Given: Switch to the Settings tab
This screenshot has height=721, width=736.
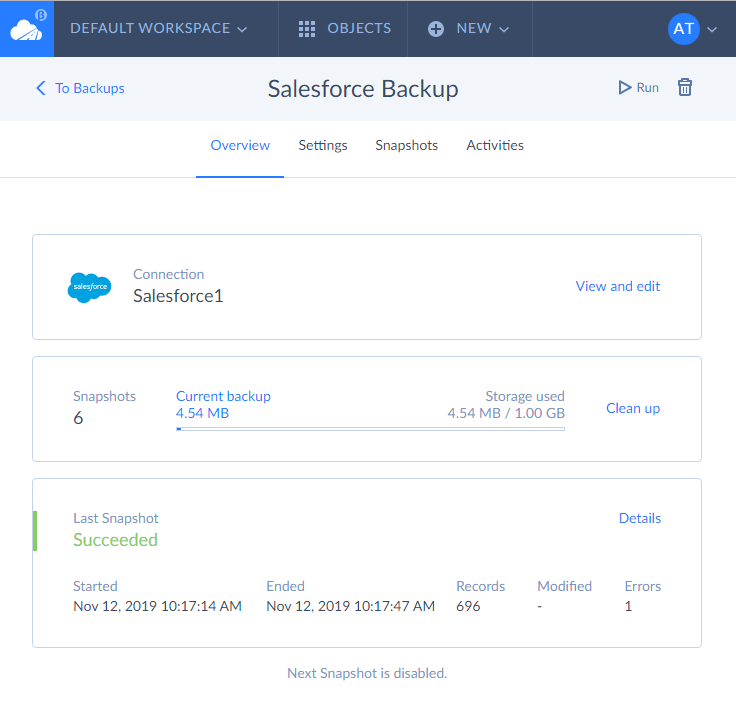Looking at the screenshot, I should point(323,146).
